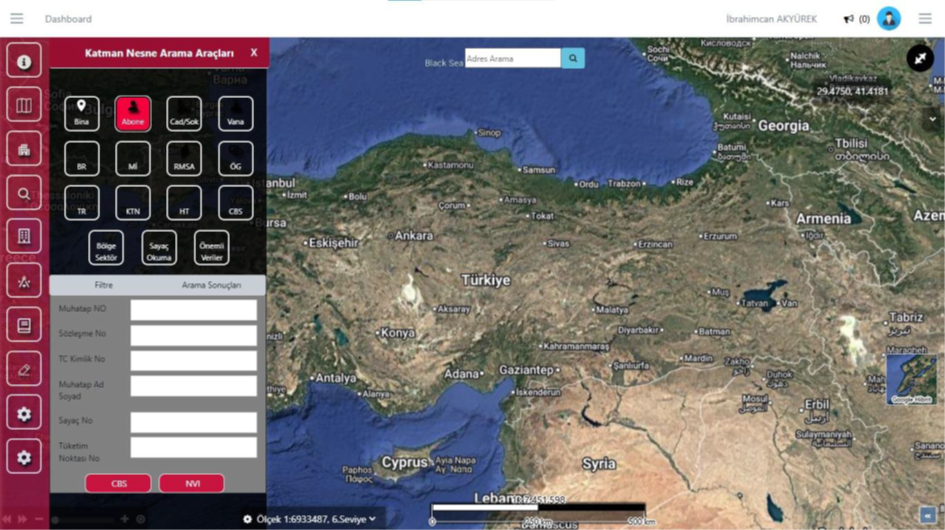This screenshot has height=530, width=945.
Task: Click the CBS search button
Action: (118, 483)
